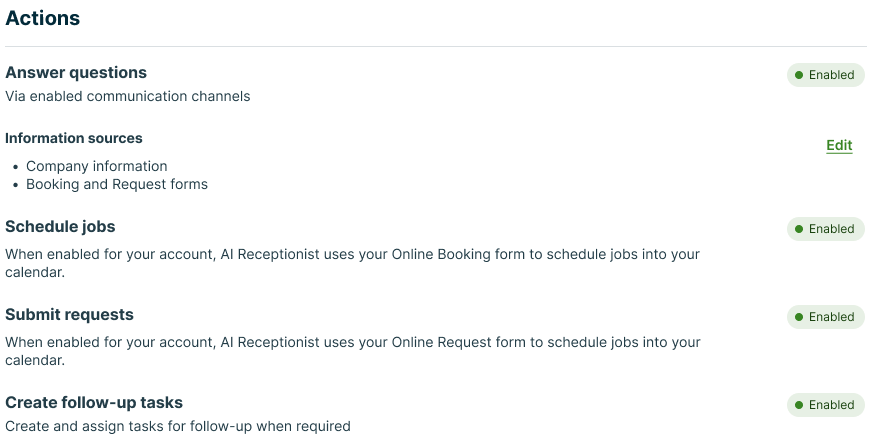Toggle the Enabled badge for Create follow-up tasks
Viewport: 878px width, 446px height.
[x=826, y=405]
